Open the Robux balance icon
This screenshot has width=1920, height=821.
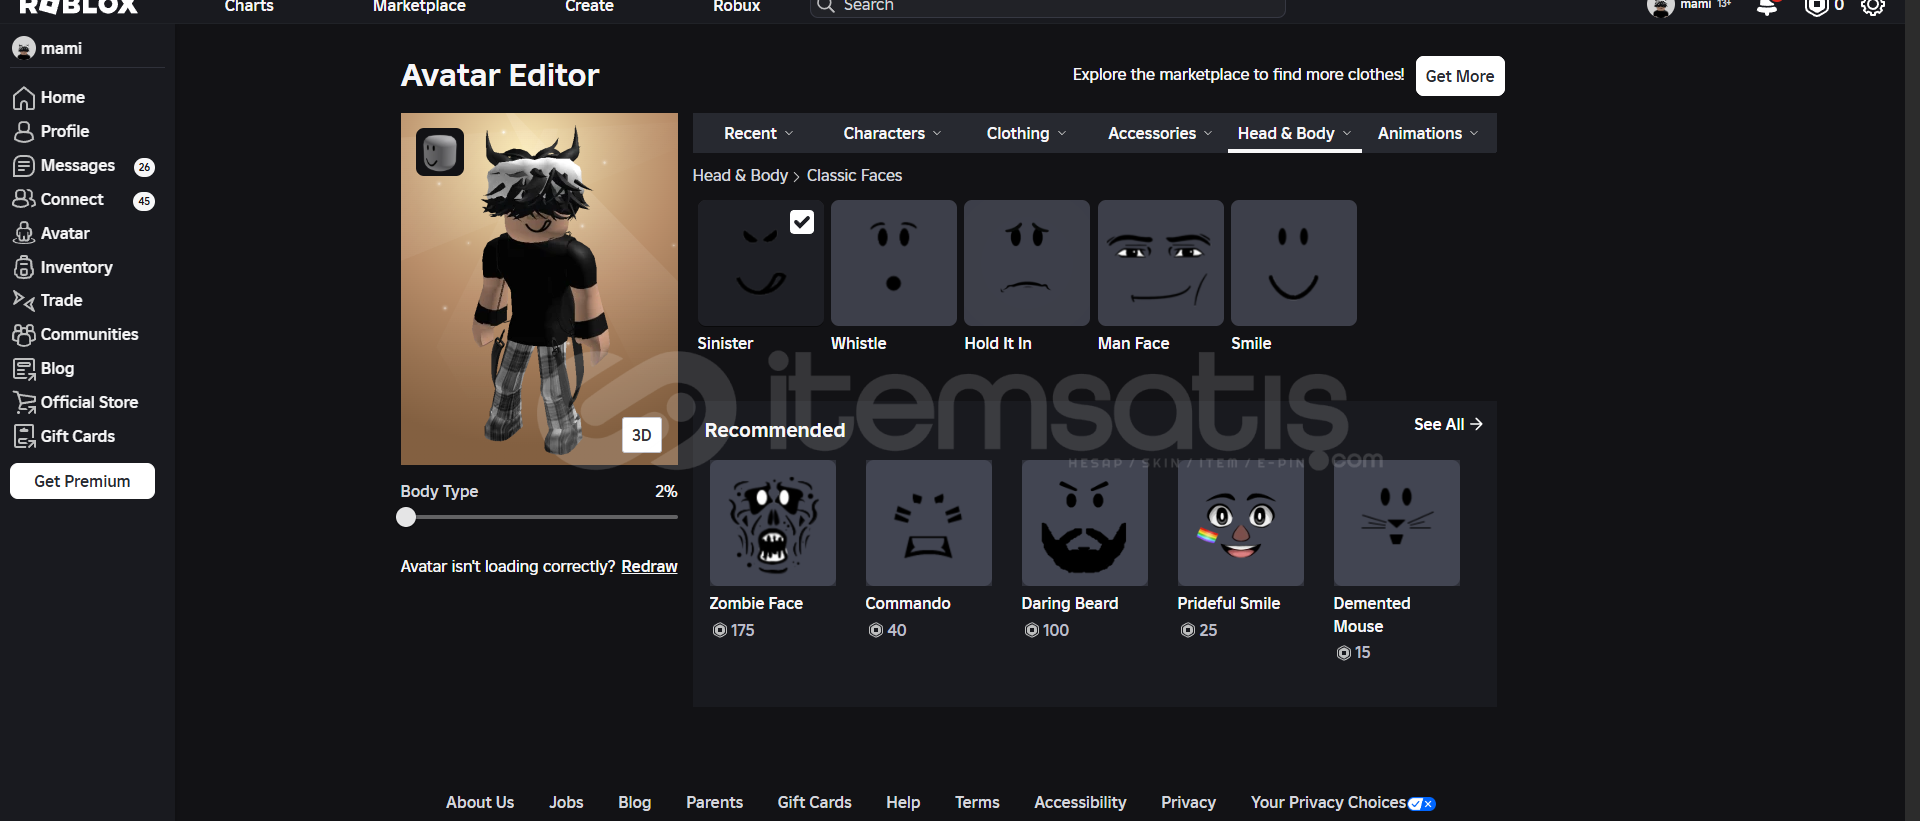pyautogui.click(x=1816, y=7)
